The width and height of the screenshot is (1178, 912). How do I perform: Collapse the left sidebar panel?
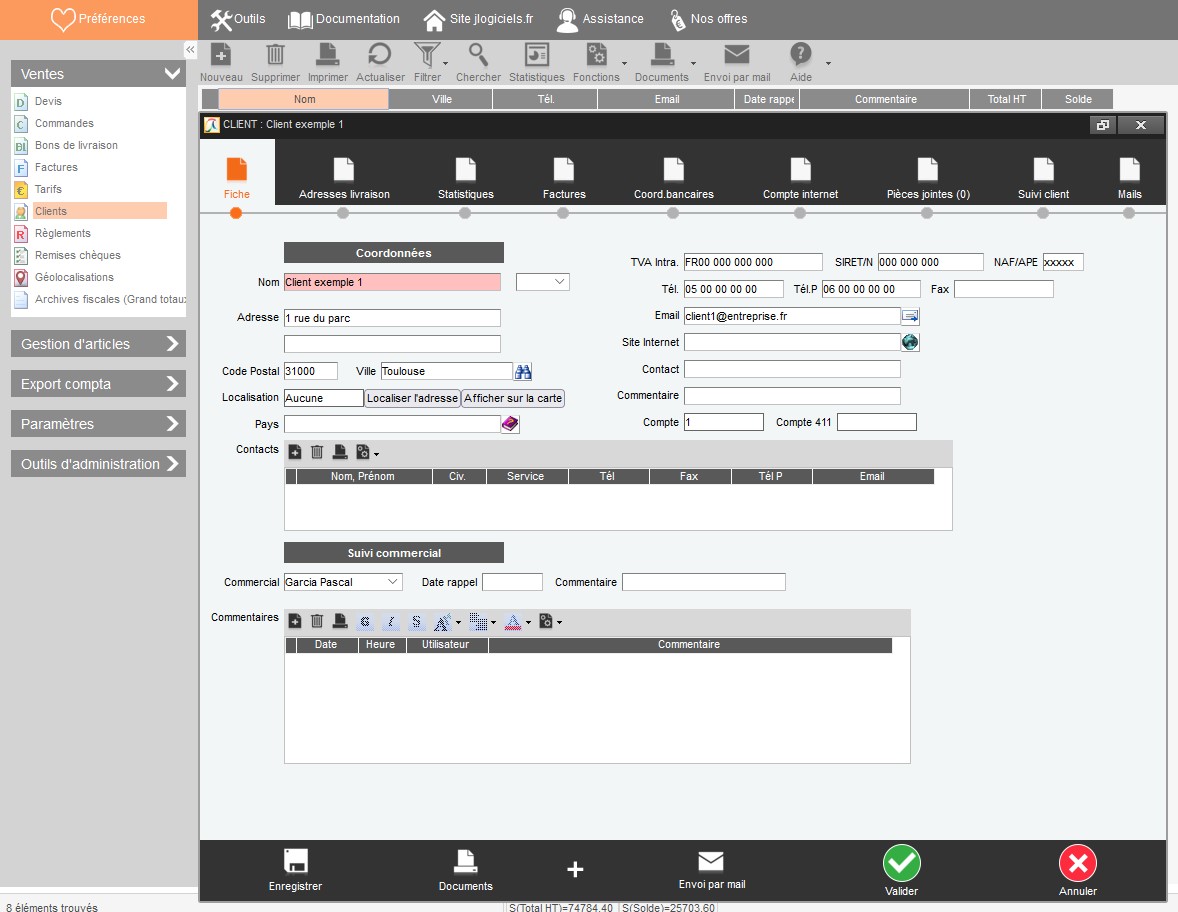click(191, 50)
